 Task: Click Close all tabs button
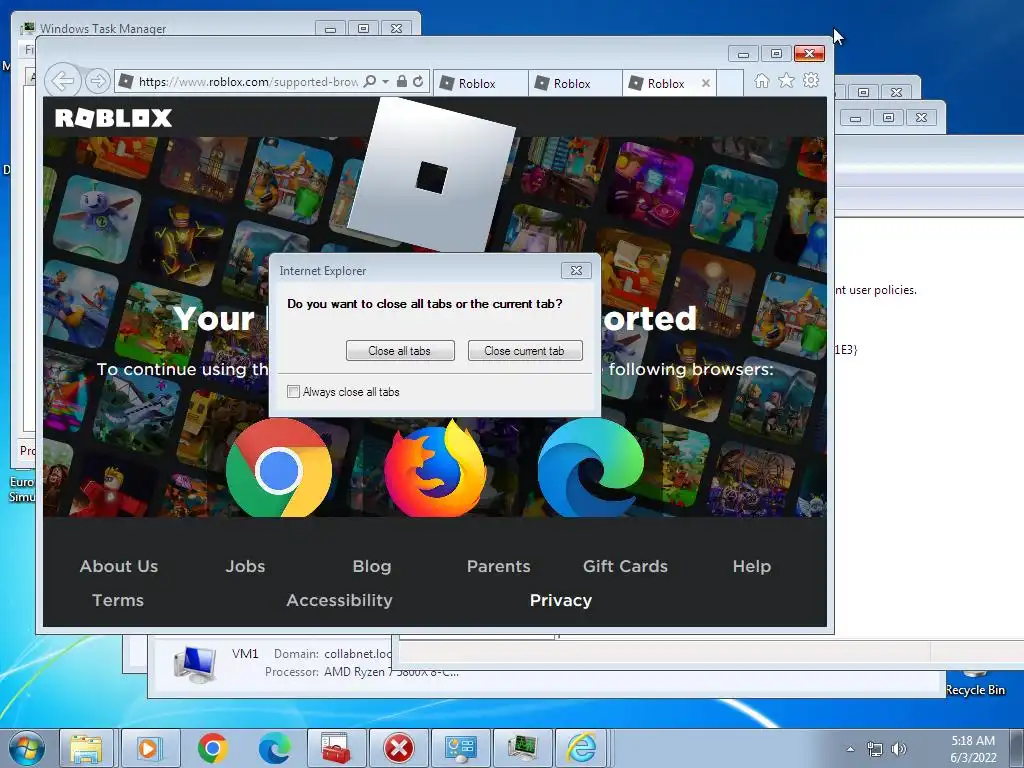pyautogui.click(x=400, y=351)
